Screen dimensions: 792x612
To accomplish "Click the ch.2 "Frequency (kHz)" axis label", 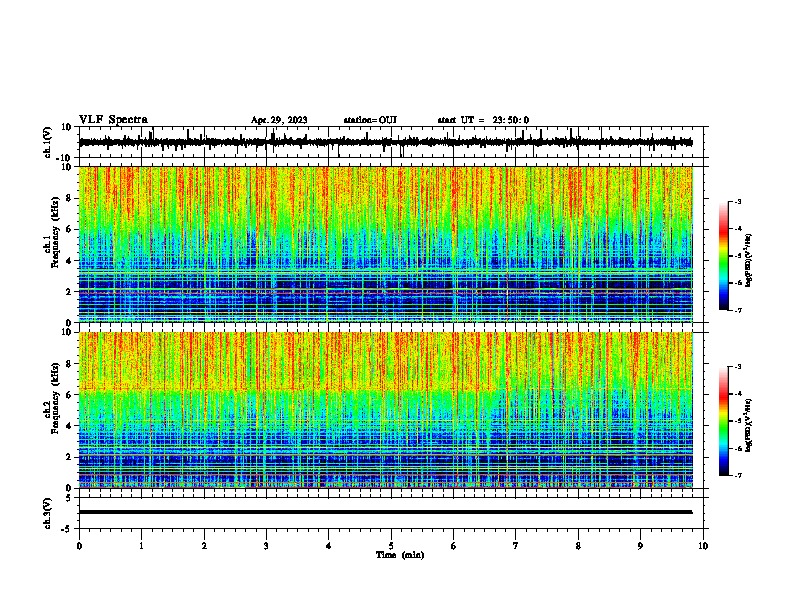I will [x=55, y=398].
